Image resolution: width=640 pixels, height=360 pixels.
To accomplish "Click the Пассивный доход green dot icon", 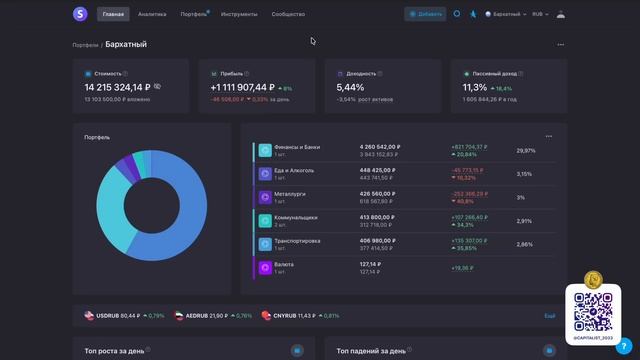I will point(466,74).
